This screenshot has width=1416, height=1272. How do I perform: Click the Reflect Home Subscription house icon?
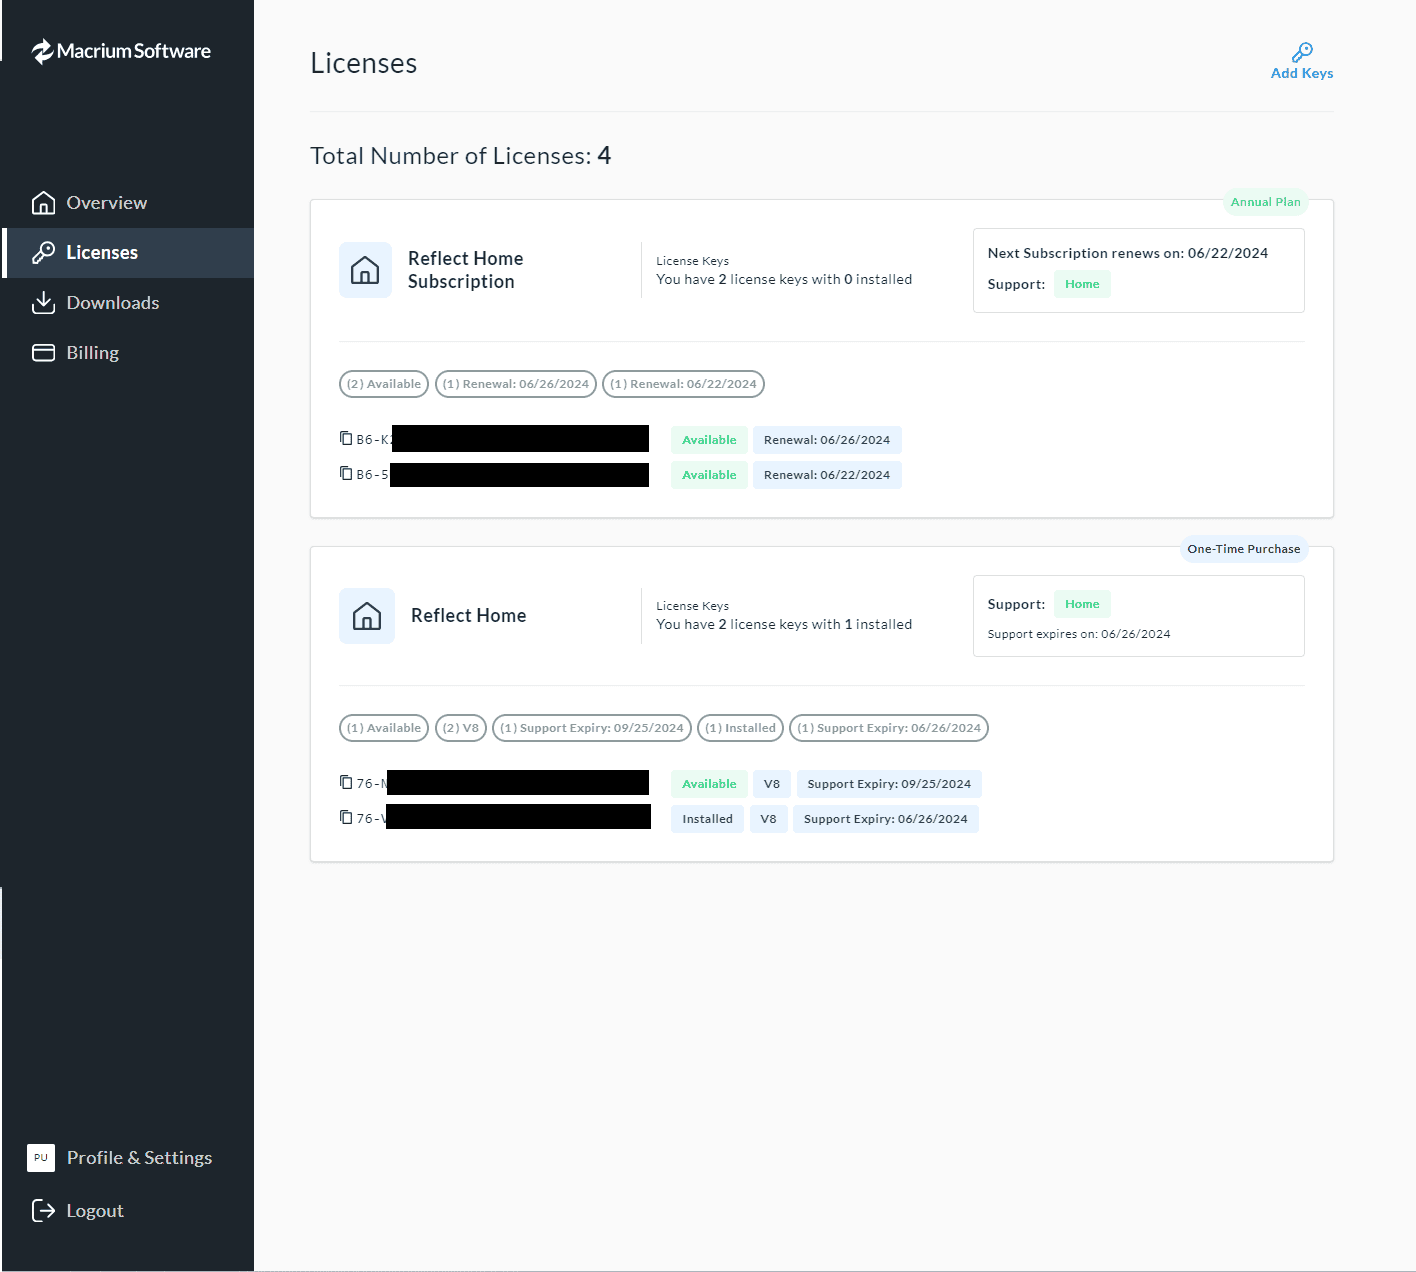pyautogui.click(x=365, y=270)
